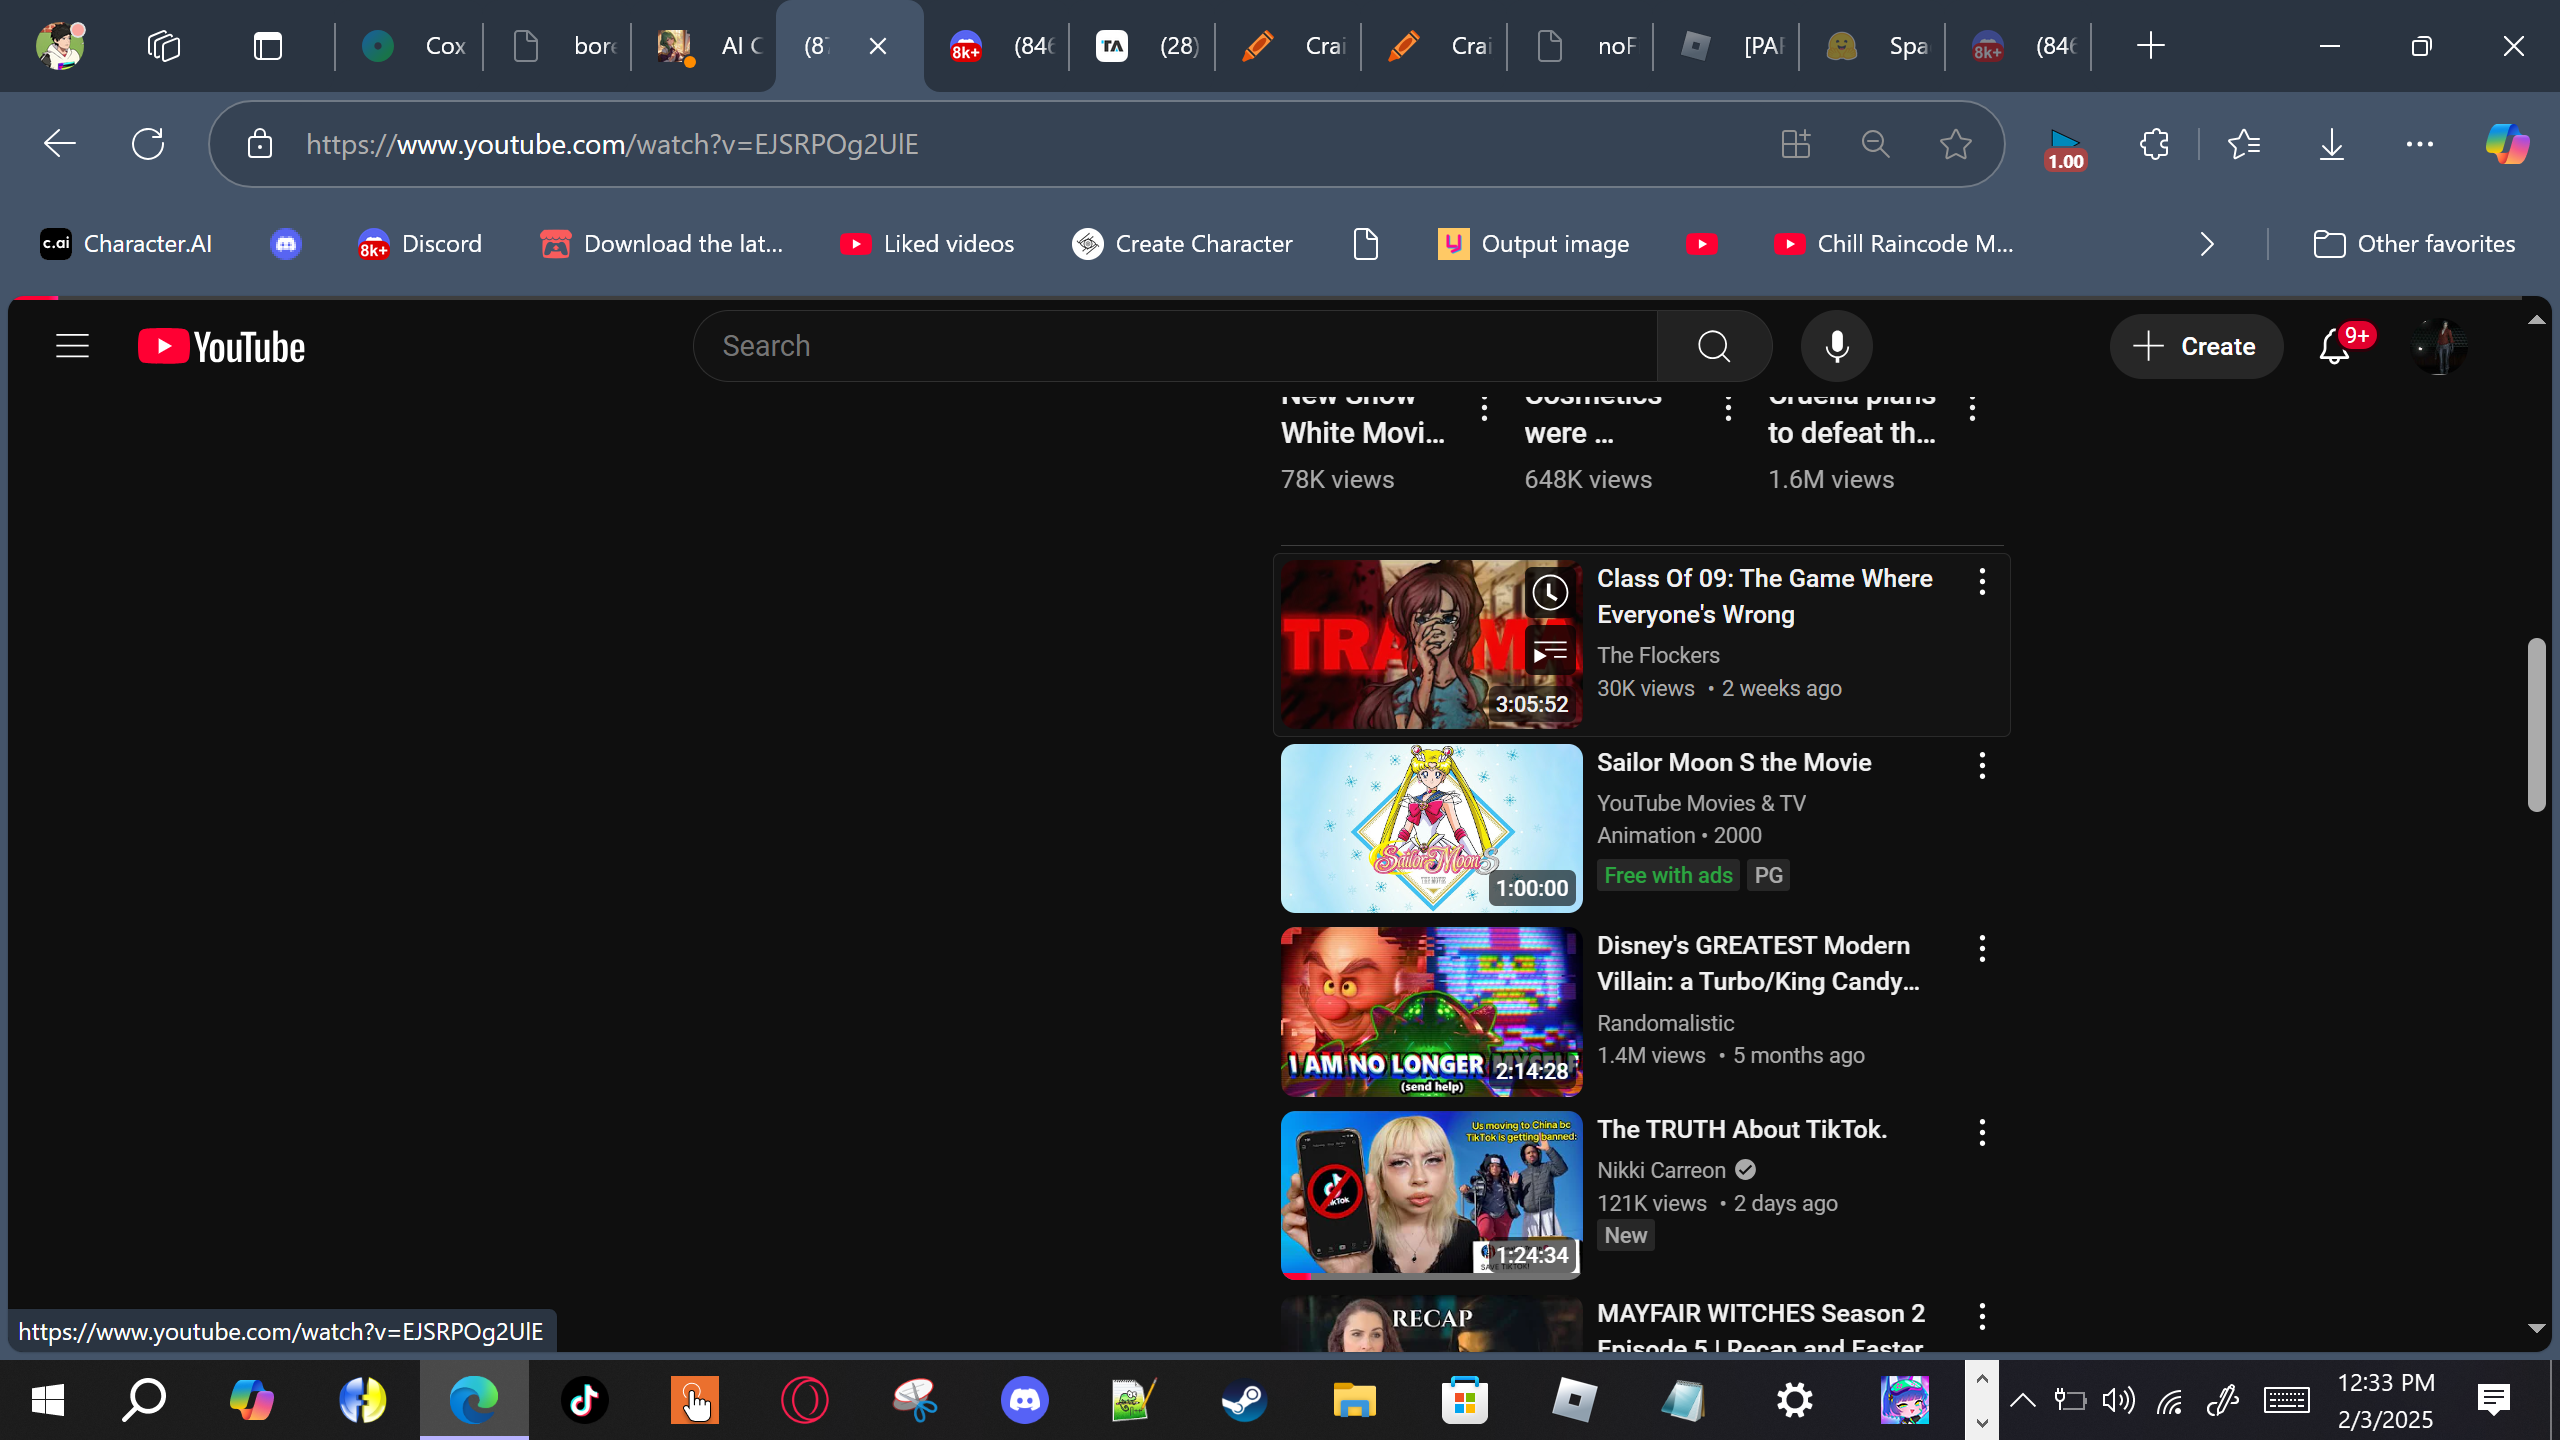Open Output image bookmark
This screenshot has height=1440, width=2560.
point(1534,244)
